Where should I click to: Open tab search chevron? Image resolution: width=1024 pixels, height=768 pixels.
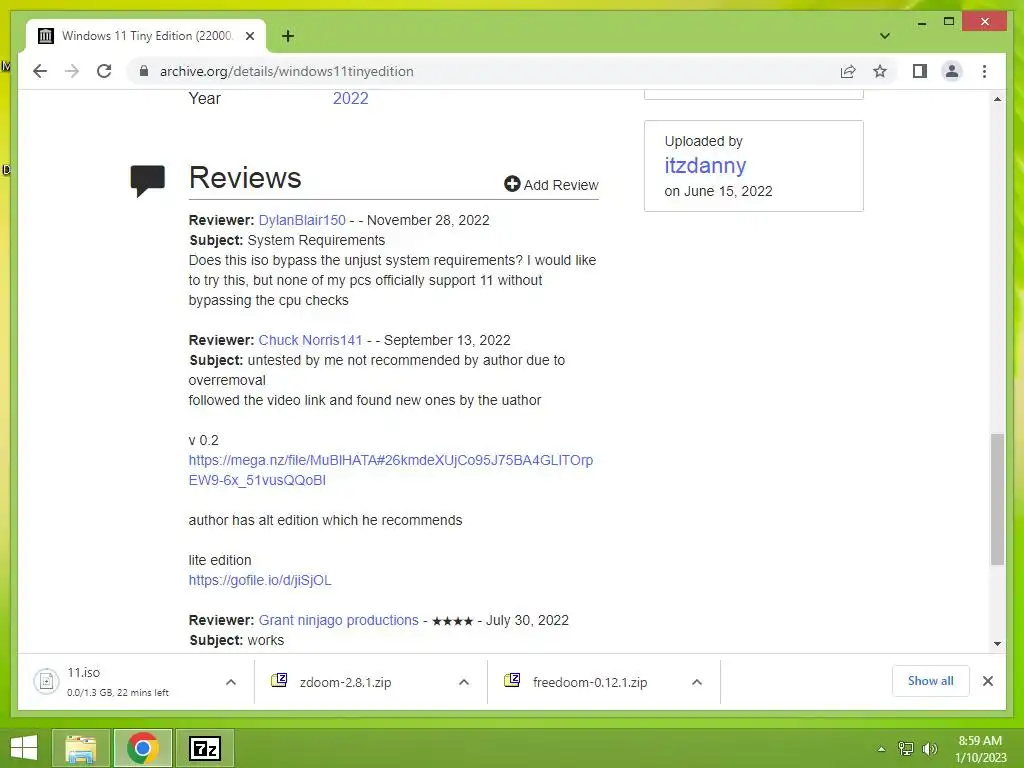pyautogui.click(x=884, y=36)
